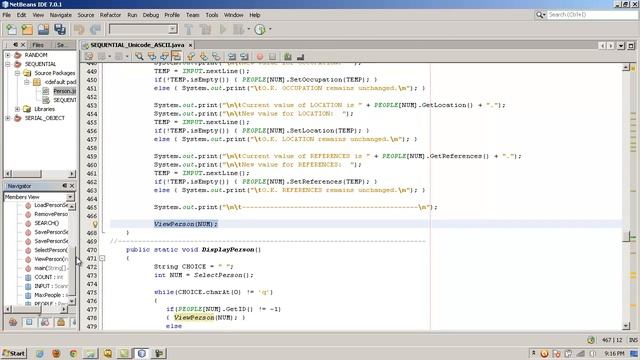Click the Comment editor toolbar icon
Screen dimensions: 640x360
[288, 57]
